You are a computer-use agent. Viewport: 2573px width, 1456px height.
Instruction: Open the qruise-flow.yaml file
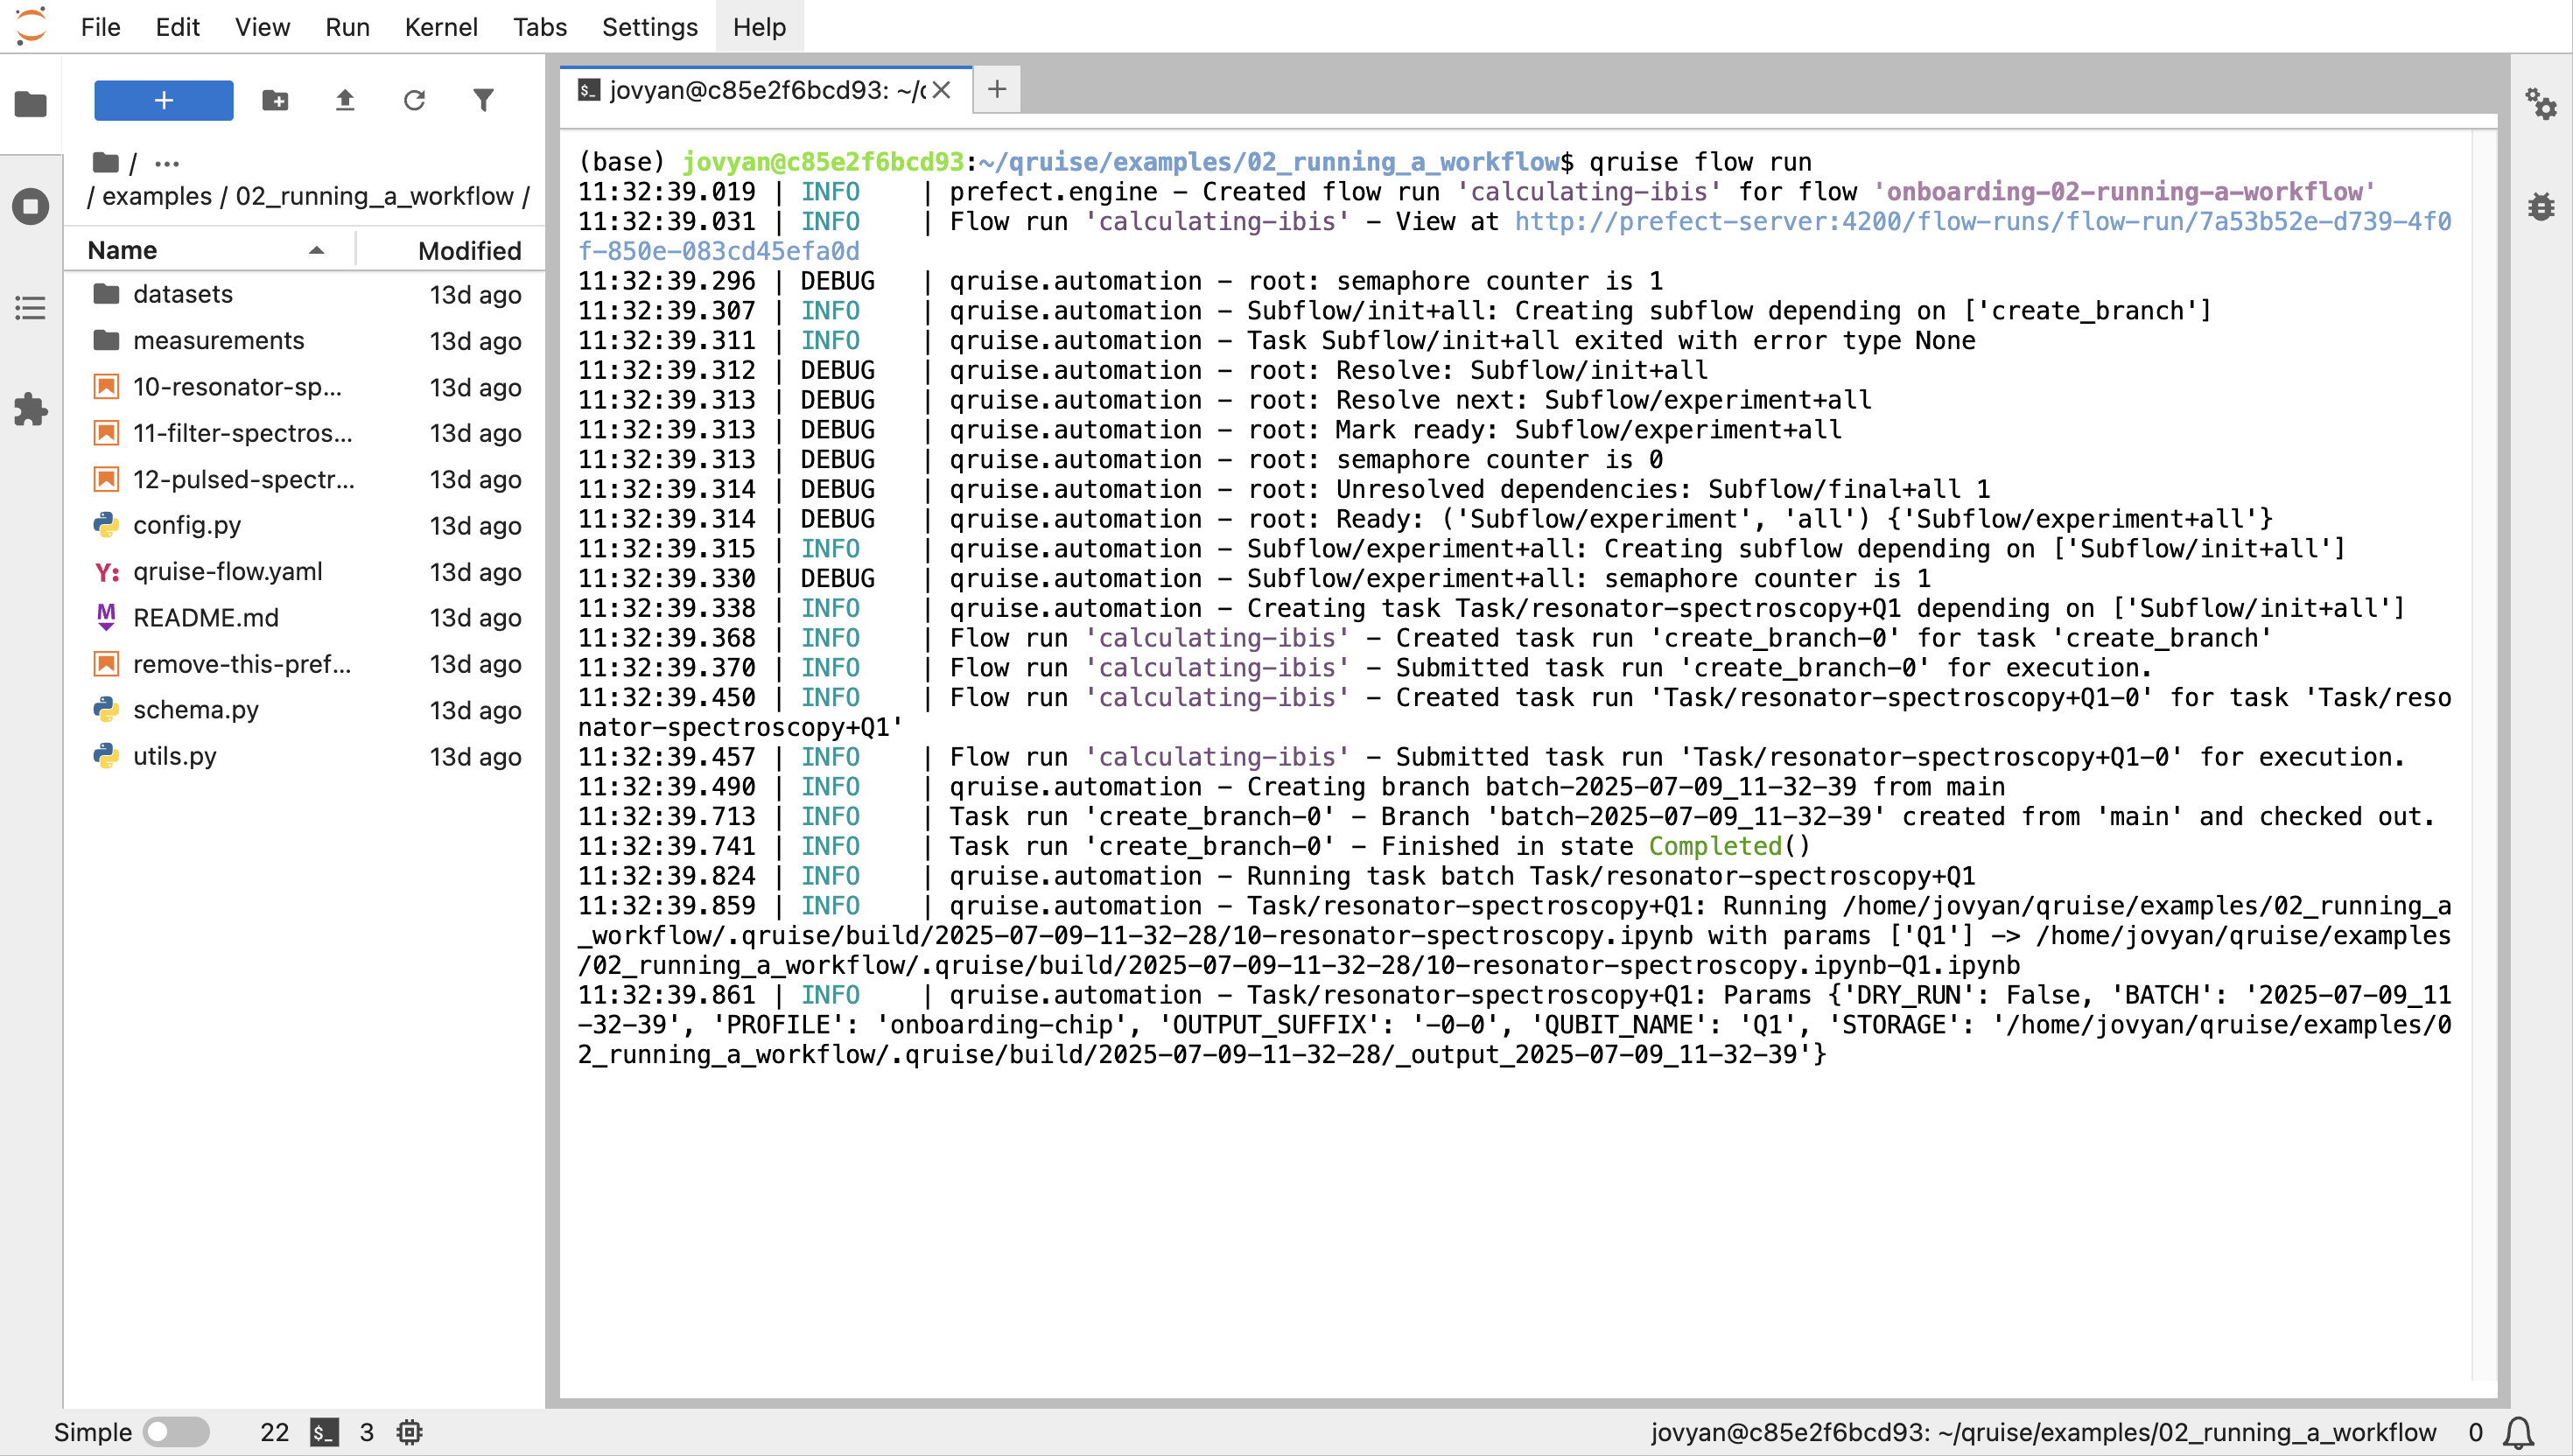tap(227, 571)
